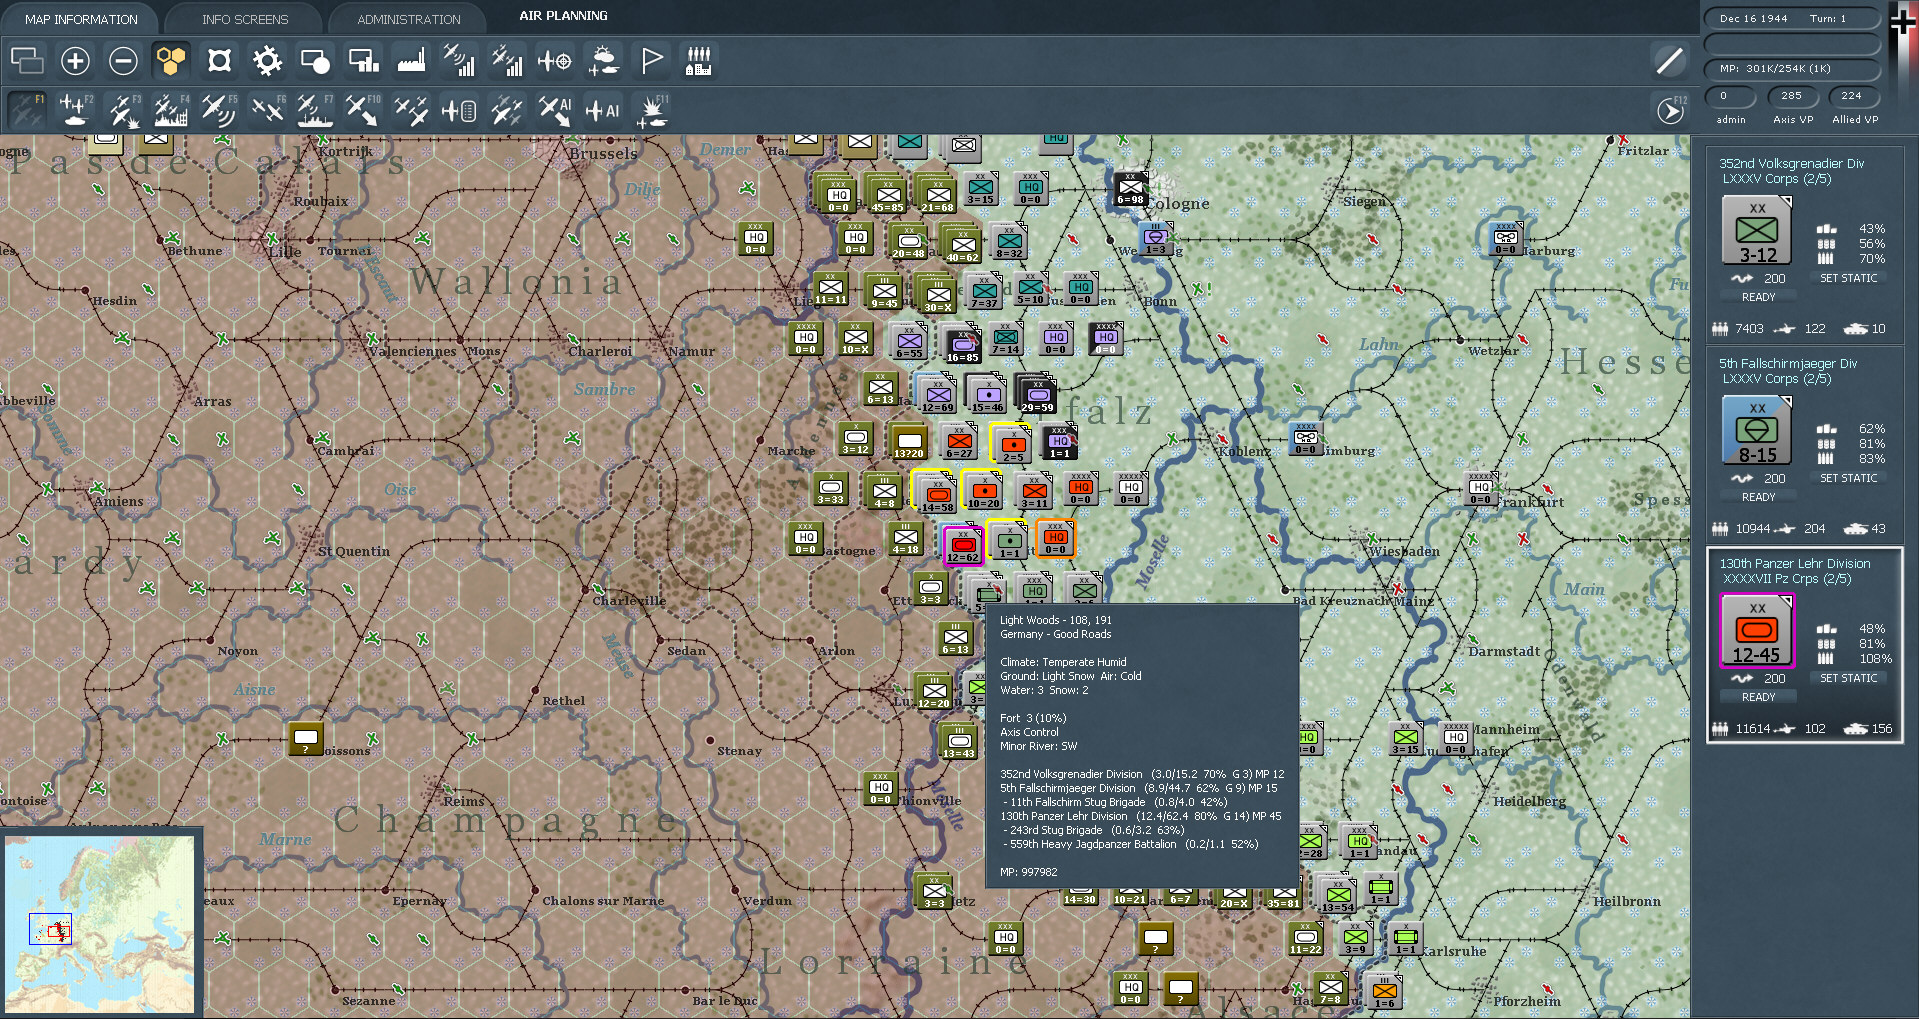Select the F10 air transfer mode
This screenshot has height=1019, width=1919.
(363, 110)
